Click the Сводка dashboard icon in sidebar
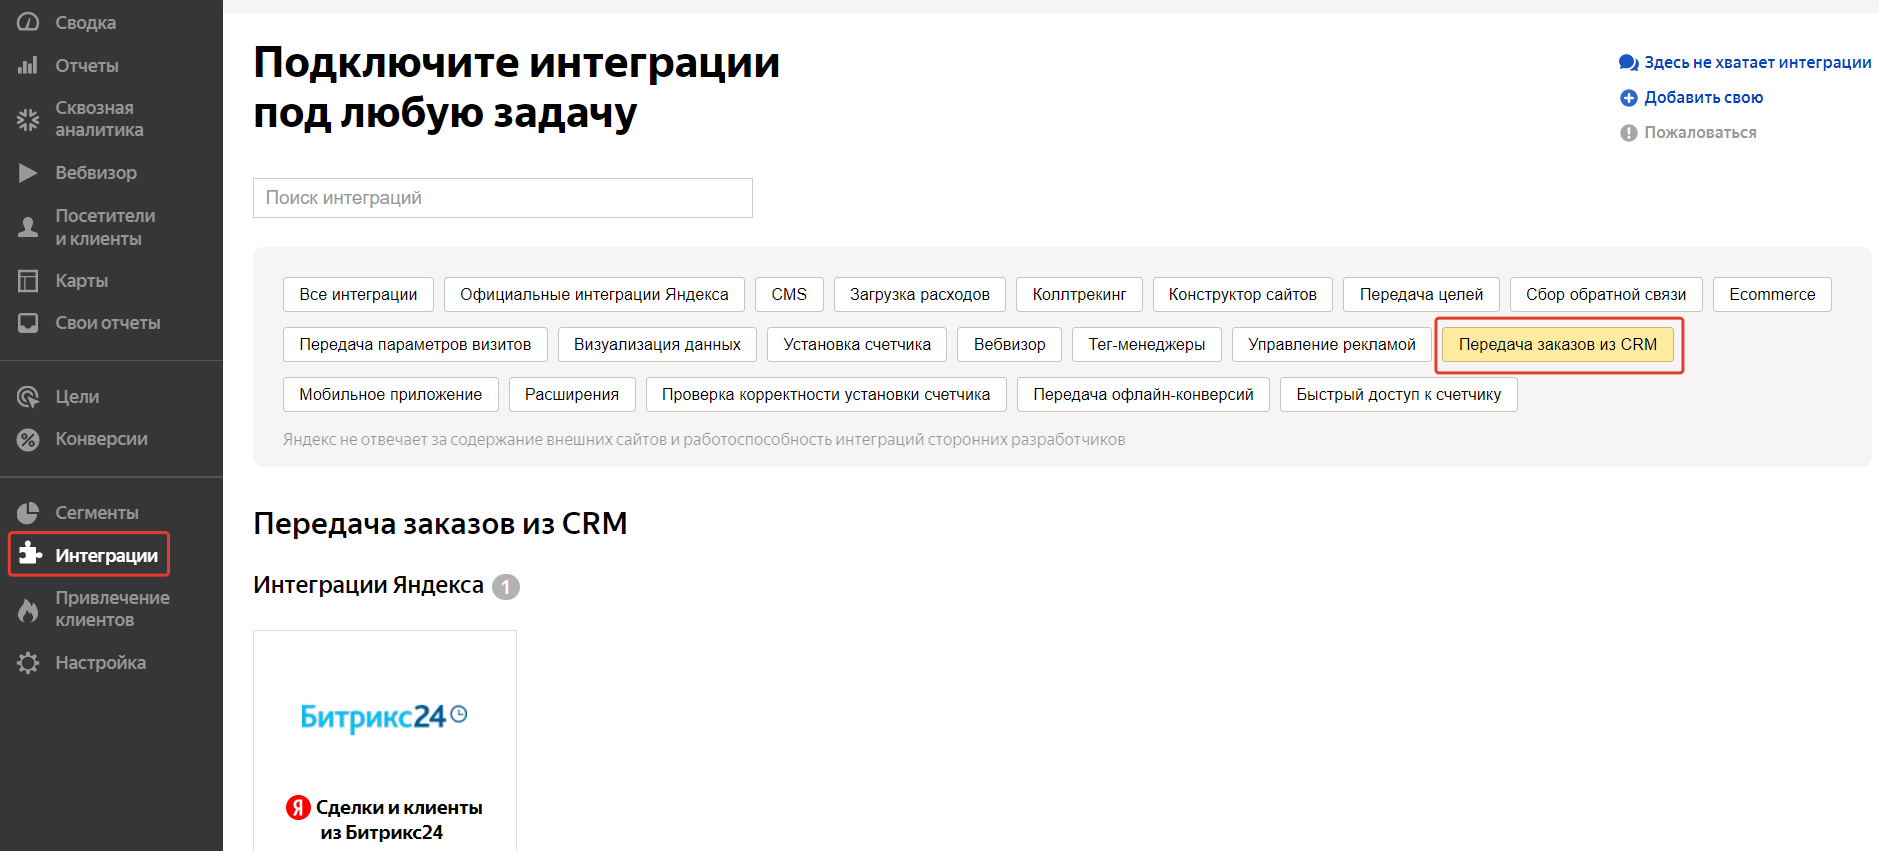 (x=28, y=22)
